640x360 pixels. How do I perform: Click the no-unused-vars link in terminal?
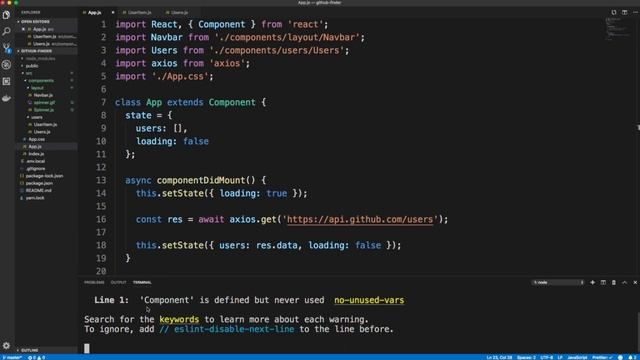coord(369,300)
